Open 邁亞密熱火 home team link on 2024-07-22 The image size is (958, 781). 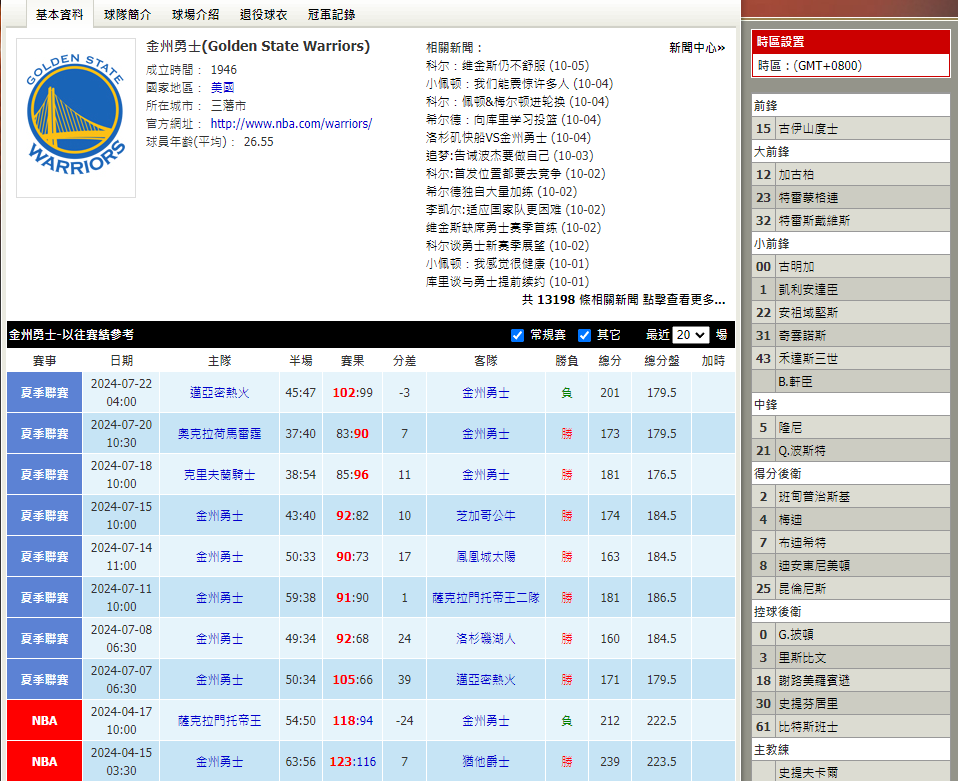219,393
